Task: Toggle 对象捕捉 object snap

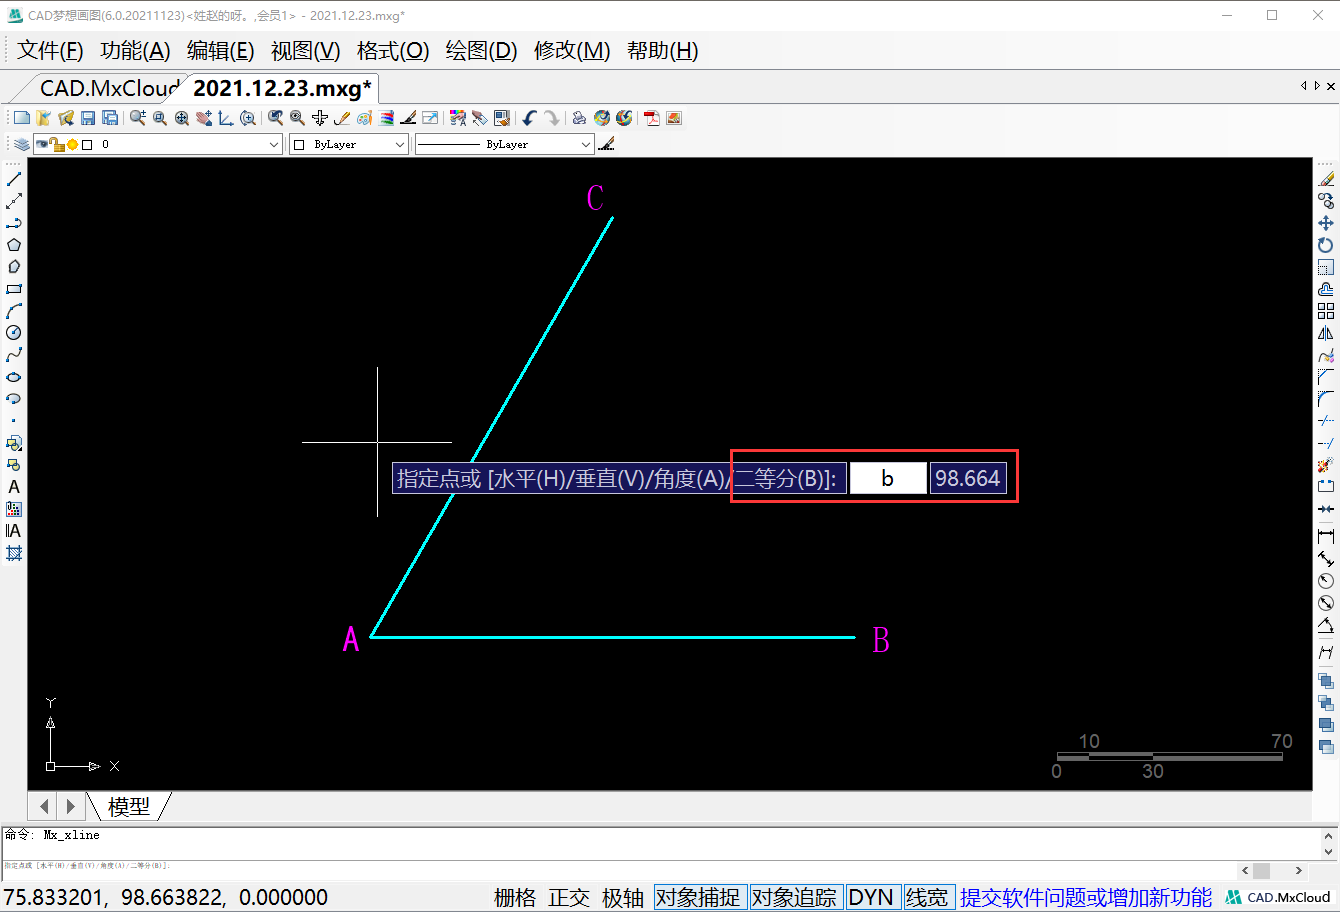Action: click(698, 898)
